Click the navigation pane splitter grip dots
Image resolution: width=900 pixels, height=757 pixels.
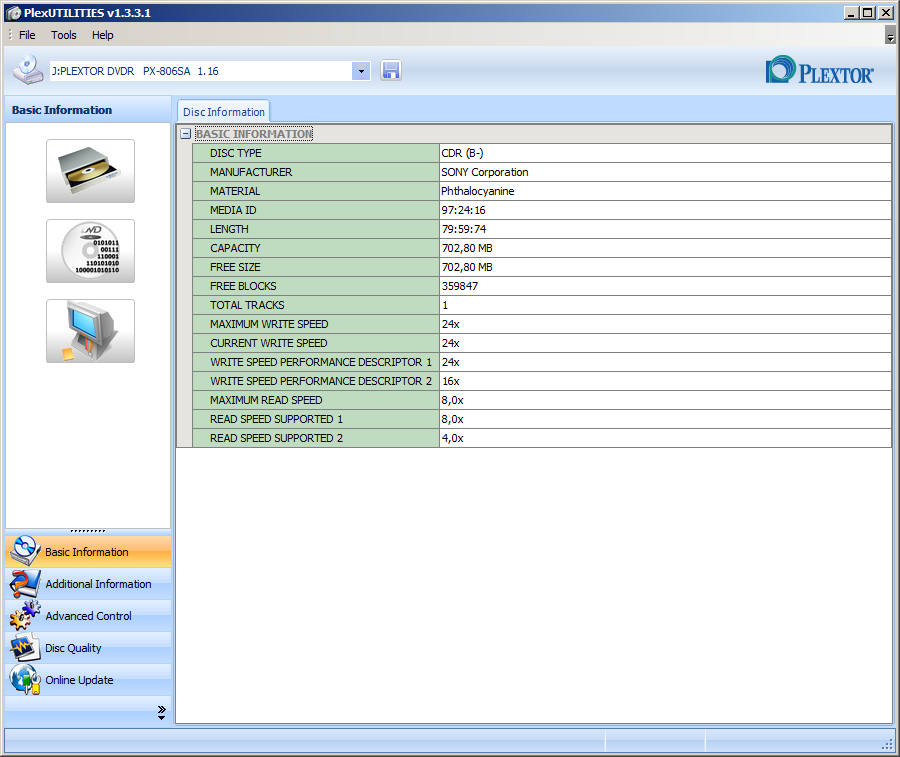click(88, 531)
